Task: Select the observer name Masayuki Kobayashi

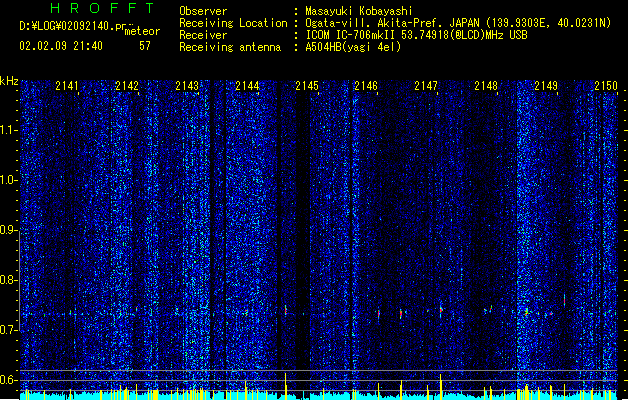Action: (359, 11)
